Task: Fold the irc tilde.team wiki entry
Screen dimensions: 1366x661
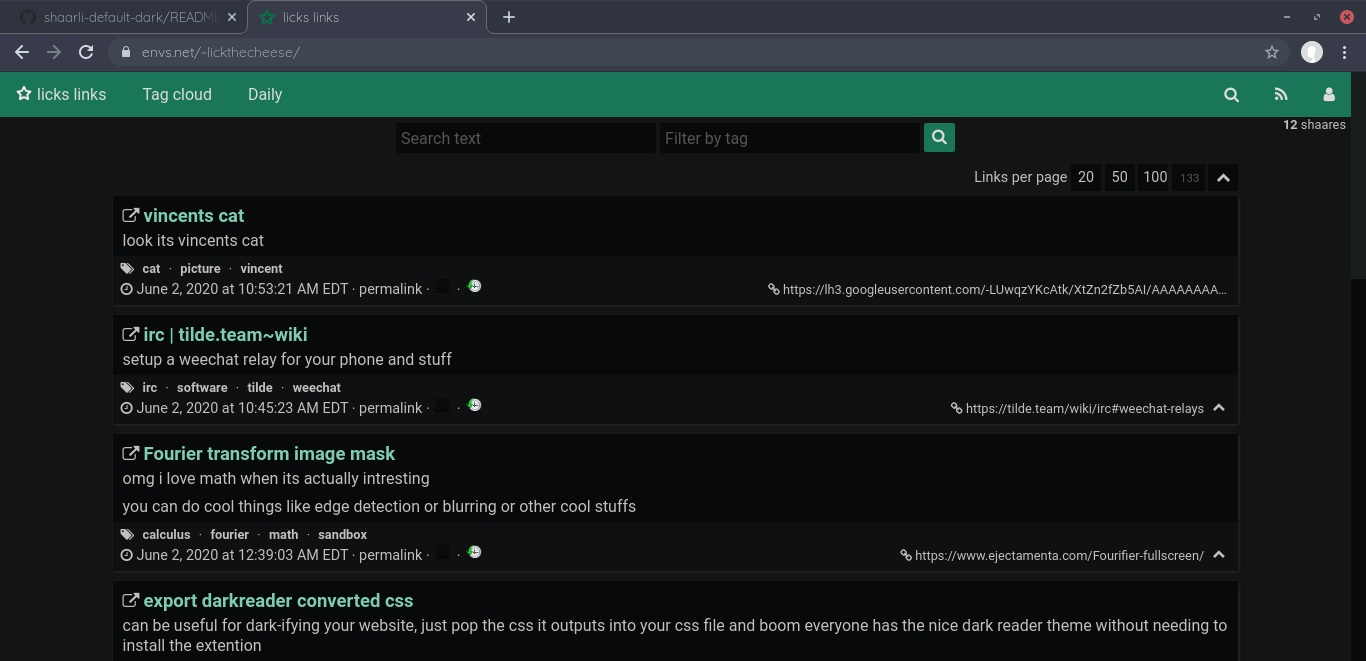Action: coord(1218,408)
